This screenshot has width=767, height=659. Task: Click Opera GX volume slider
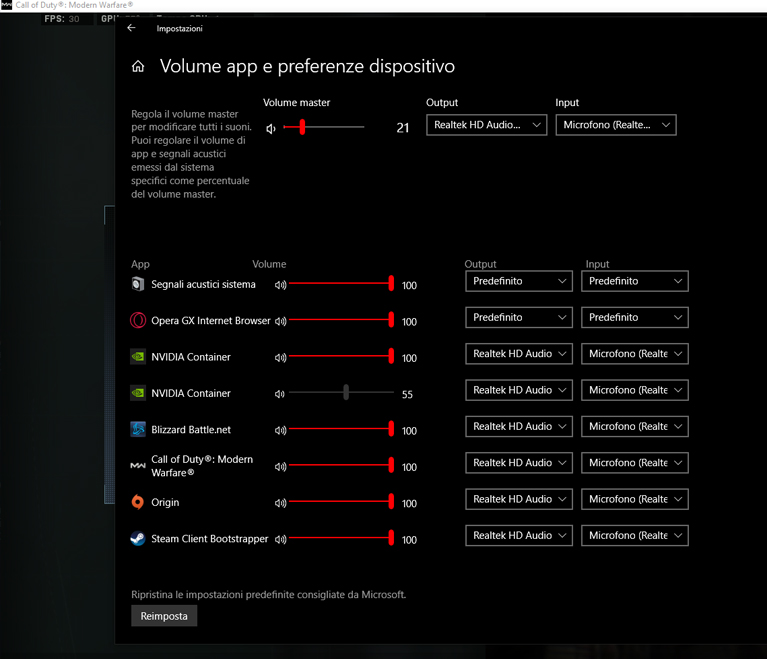tap(341, 319)
